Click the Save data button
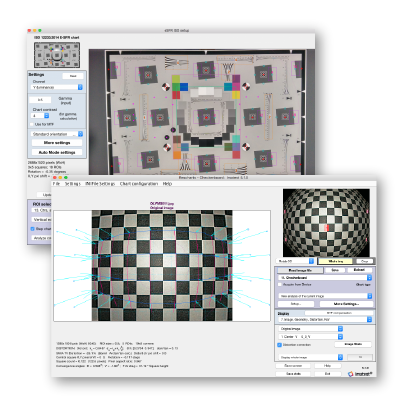 pos(293,374)
